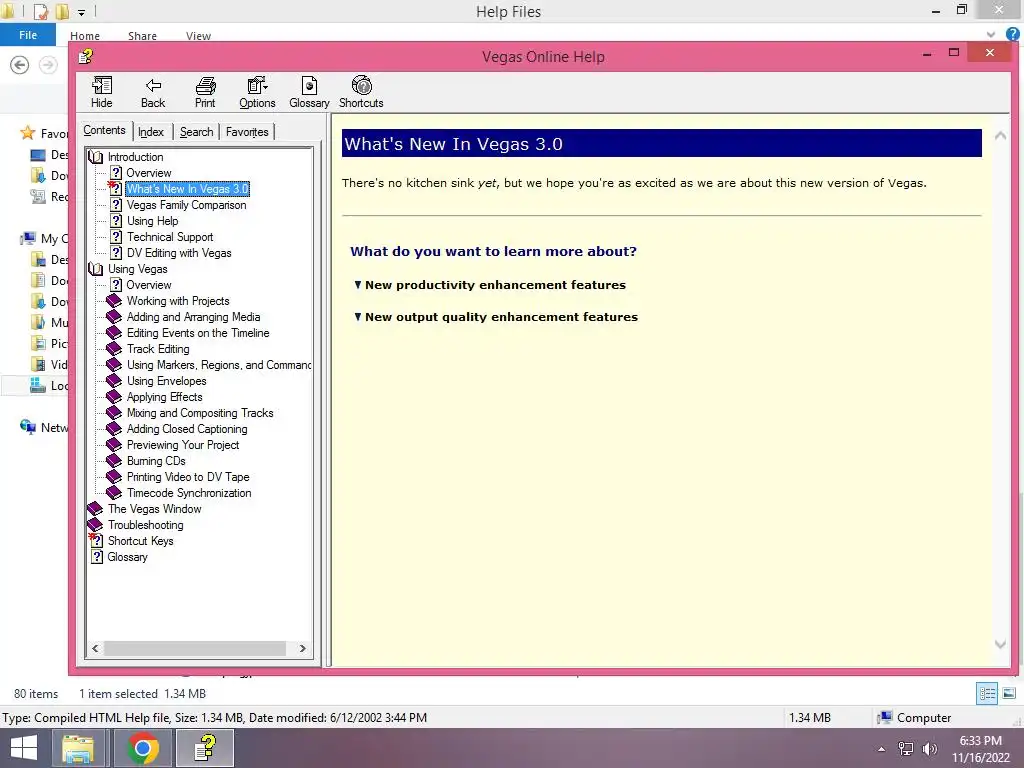
Task: Open File Explorer from the taskbar
Action: 78,748
